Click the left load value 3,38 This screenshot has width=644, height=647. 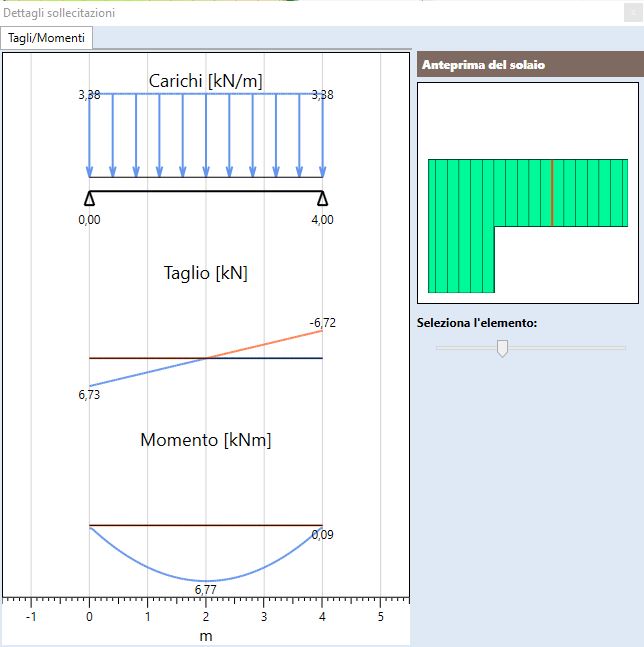89,95
